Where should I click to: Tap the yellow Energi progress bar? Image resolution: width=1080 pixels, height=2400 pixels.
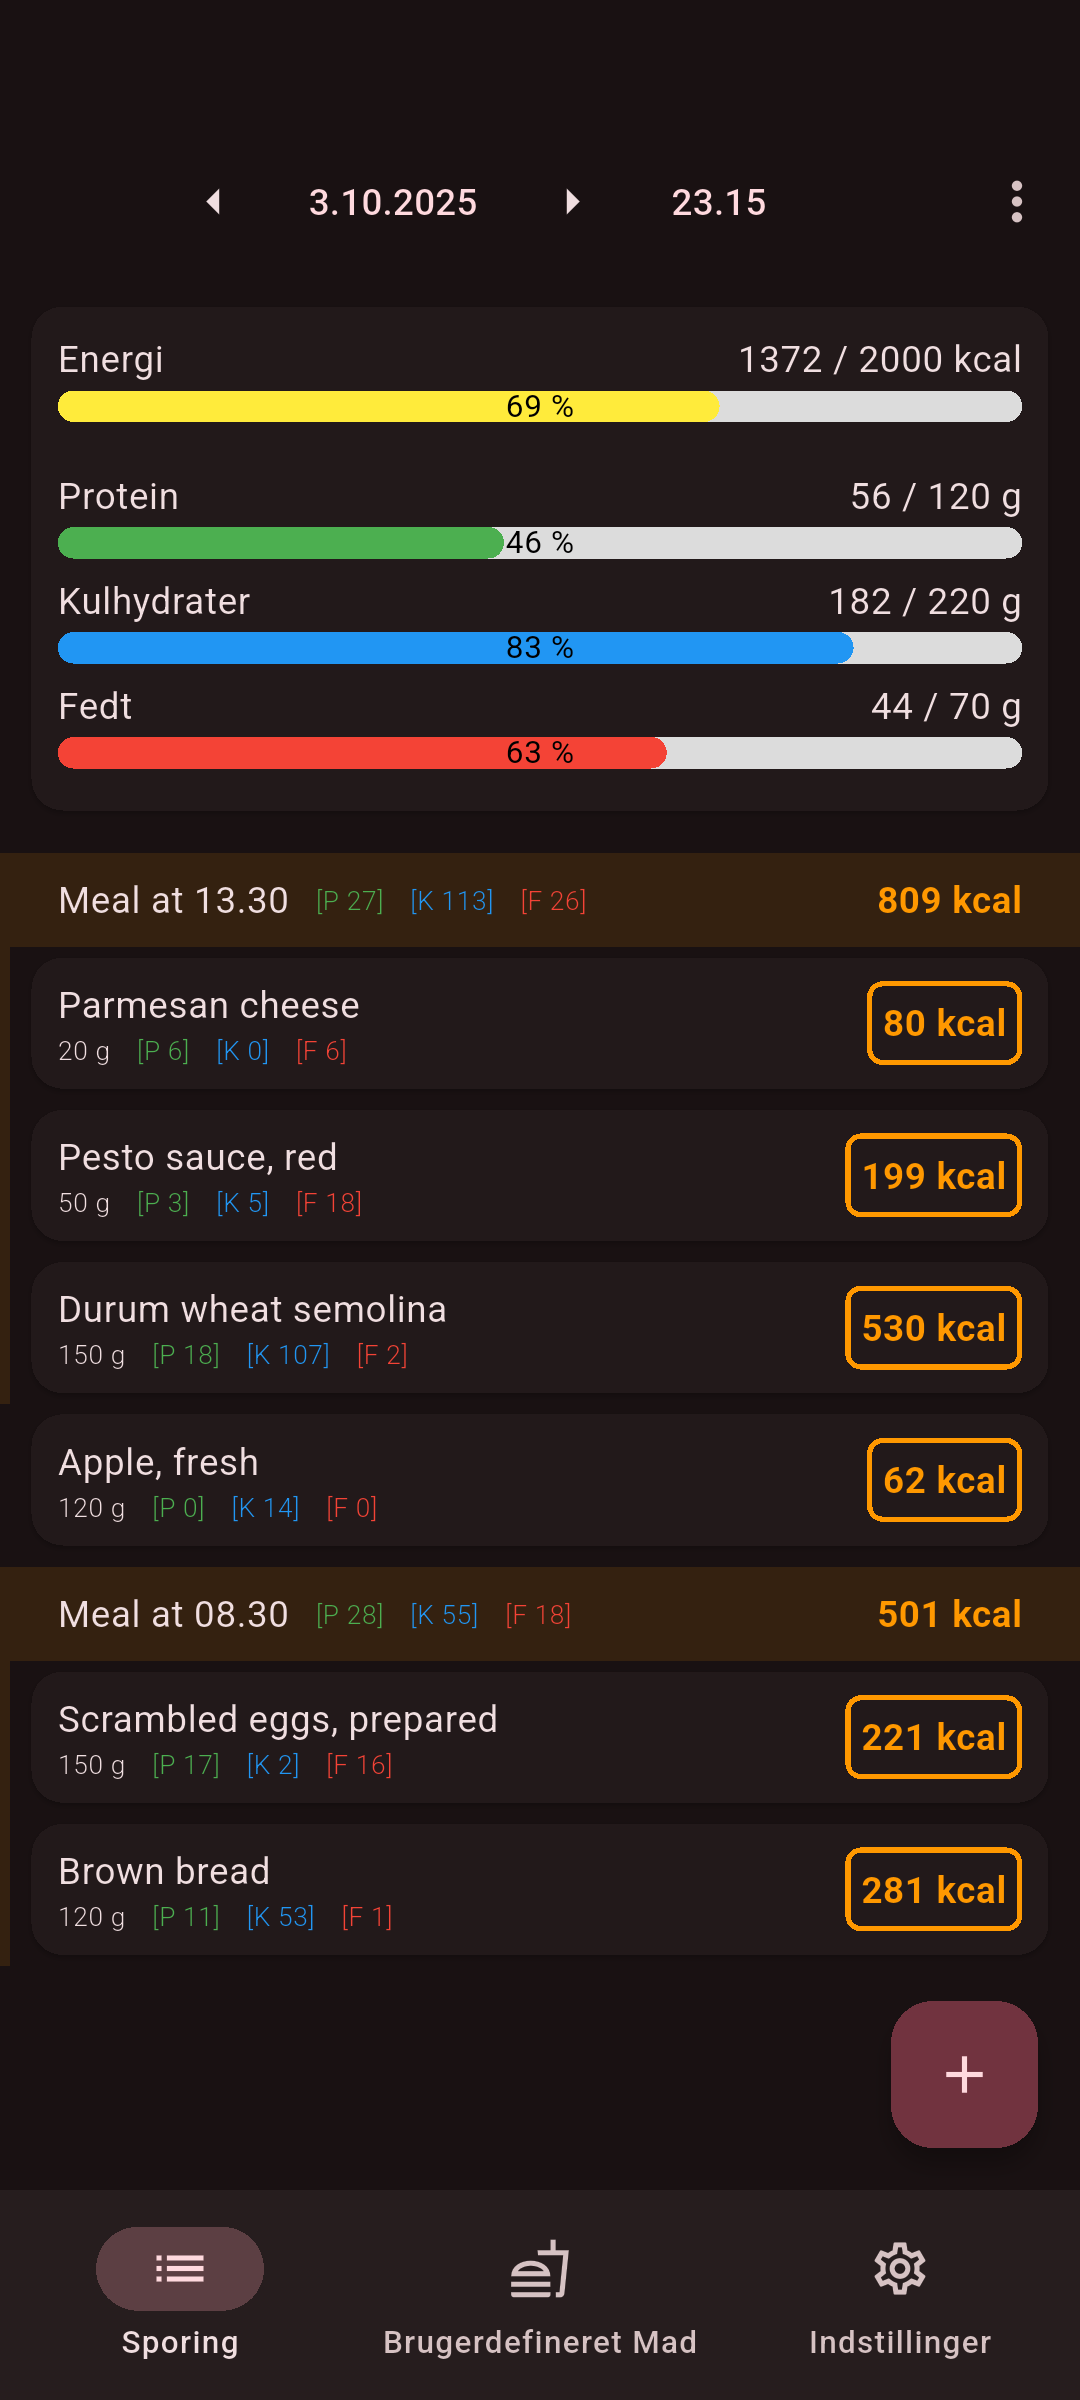[x=540, y=407]
